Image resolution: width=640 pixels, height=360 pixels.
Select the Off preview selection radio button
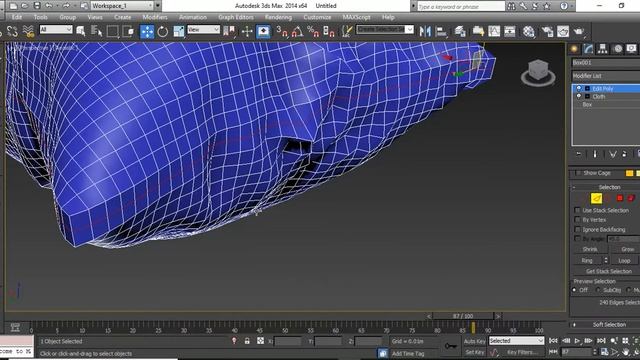point(574,290)
